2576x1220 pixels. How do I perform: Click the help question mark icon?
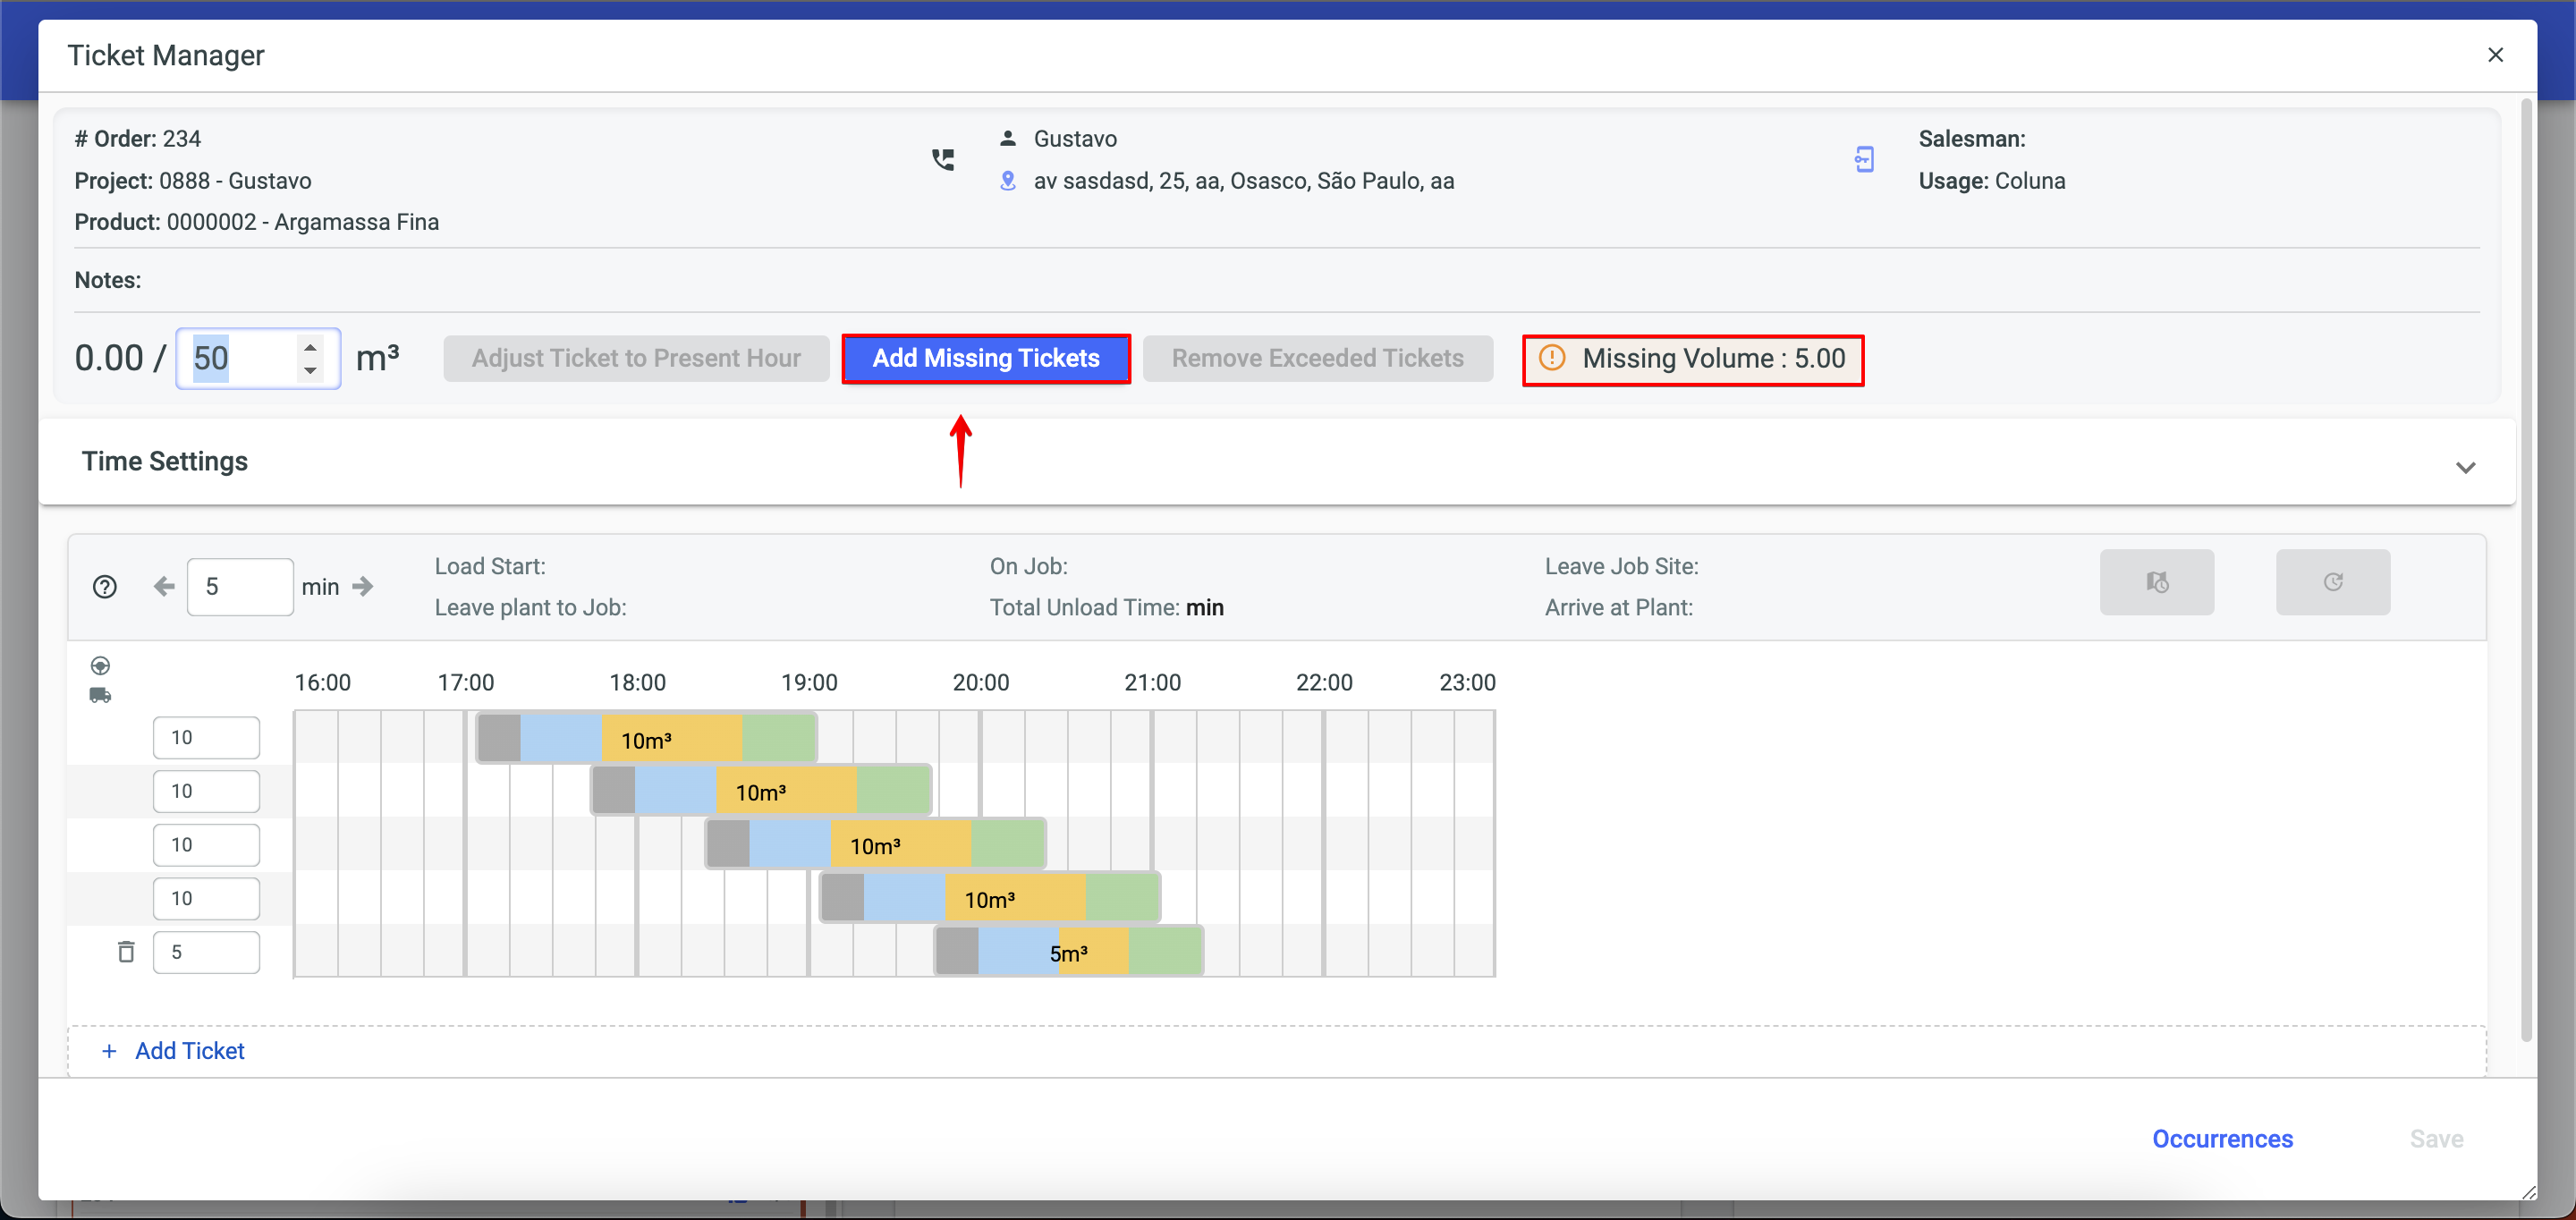[x=105, y=587]
